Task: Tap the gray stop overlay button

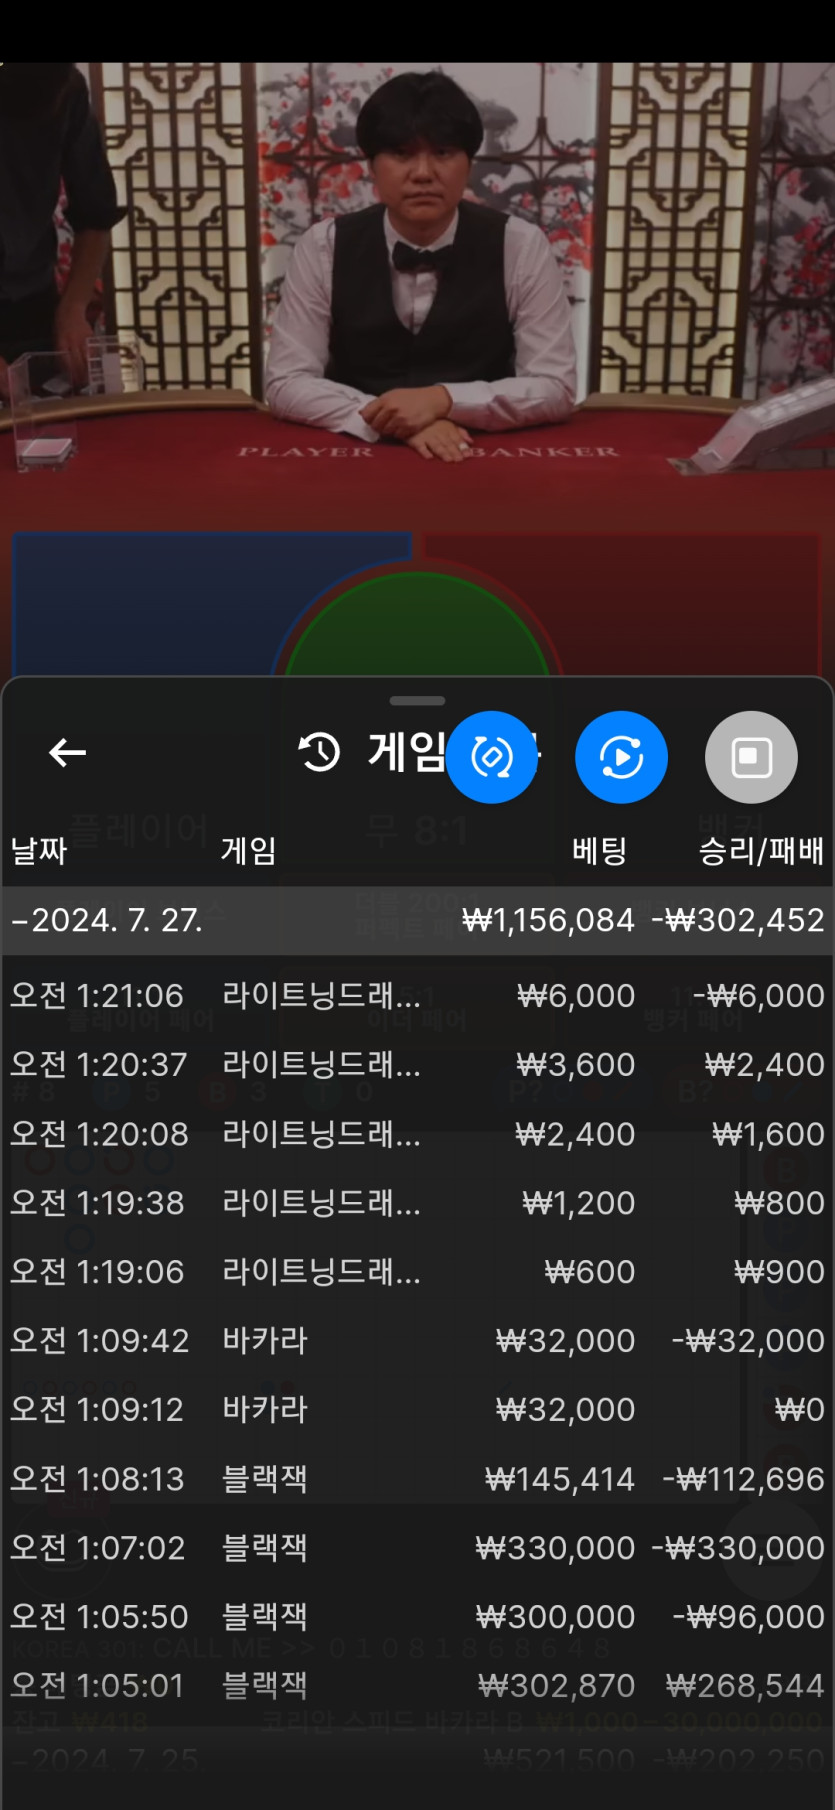Action: 751,757
